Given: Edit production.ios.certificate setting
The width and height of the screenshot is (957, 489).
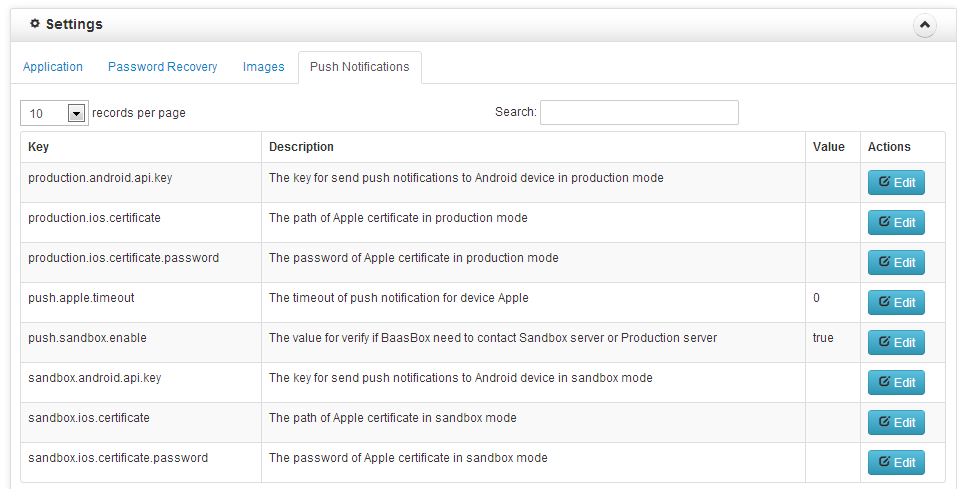Looking at the screenshot, I should 896,222.
